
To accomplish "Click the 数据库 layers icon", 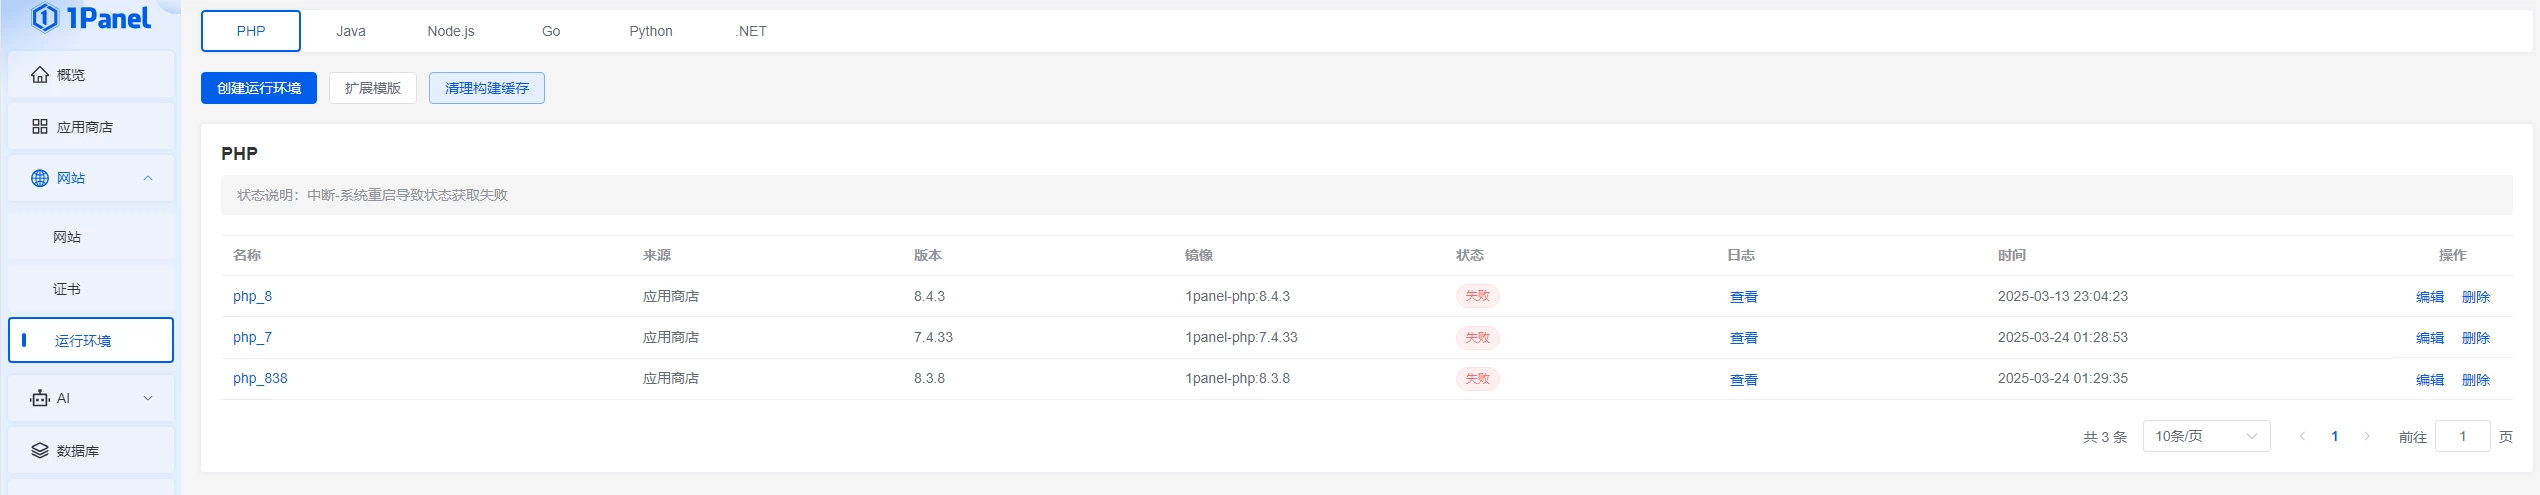I will [x=40, y=451].
